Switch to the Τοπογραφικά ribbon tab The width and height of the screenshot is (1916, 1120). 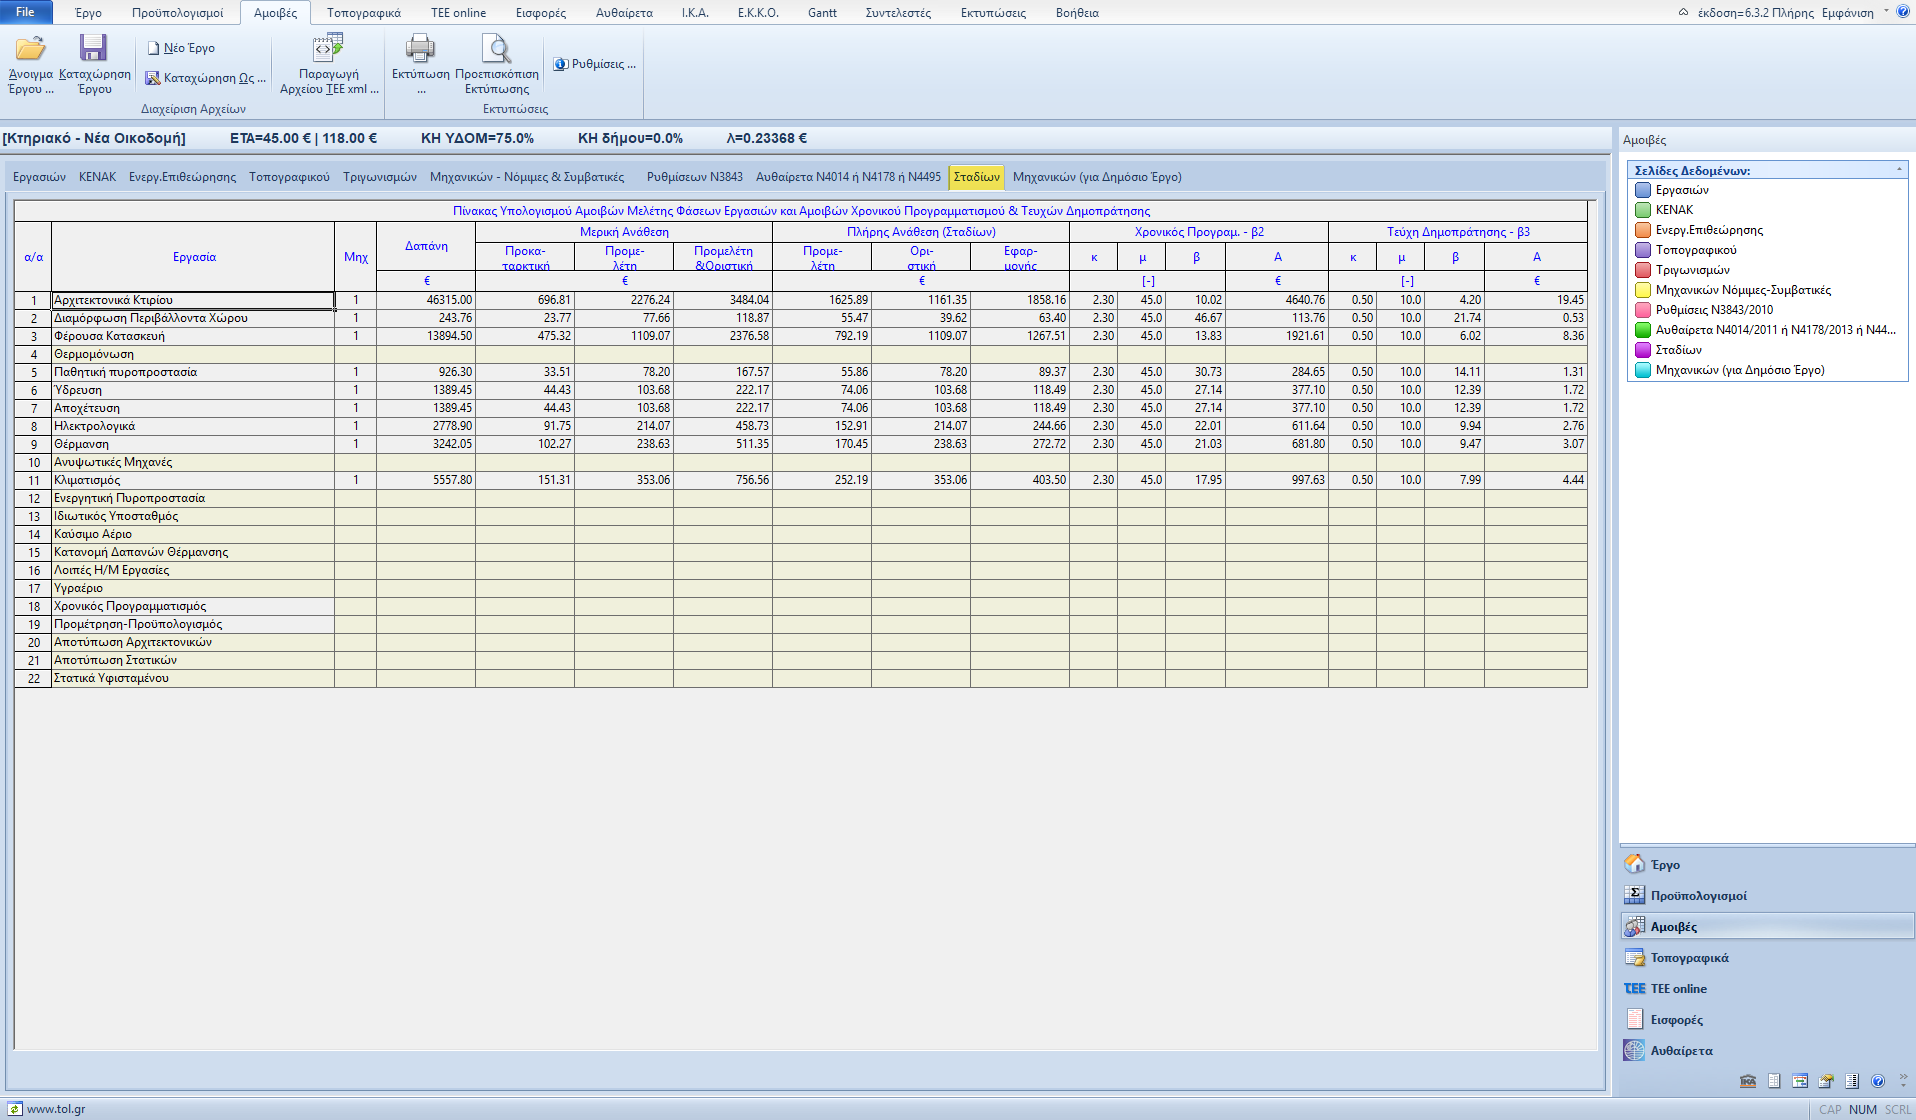coord(363,13)
